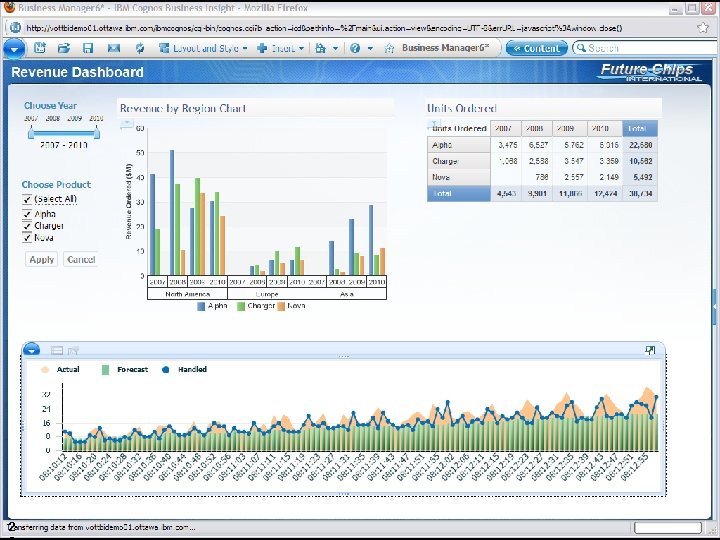Click the list view icon in widget header
This screenshot has width=720, height=540.
click(x=57, y=351)
